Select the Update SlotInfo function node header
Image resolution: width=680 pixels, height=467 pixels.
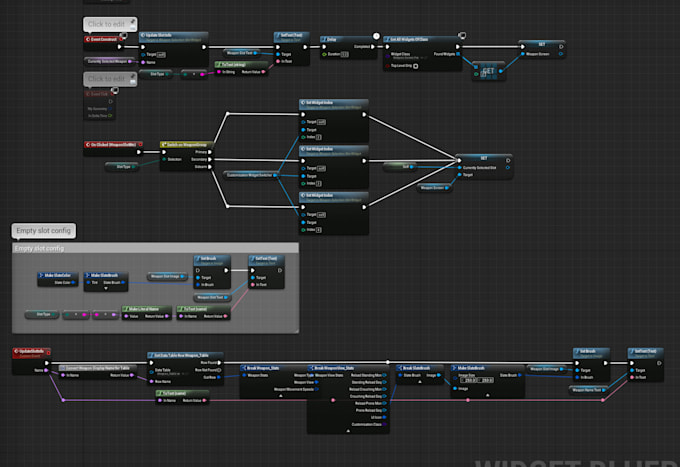[x=173, y=36]
